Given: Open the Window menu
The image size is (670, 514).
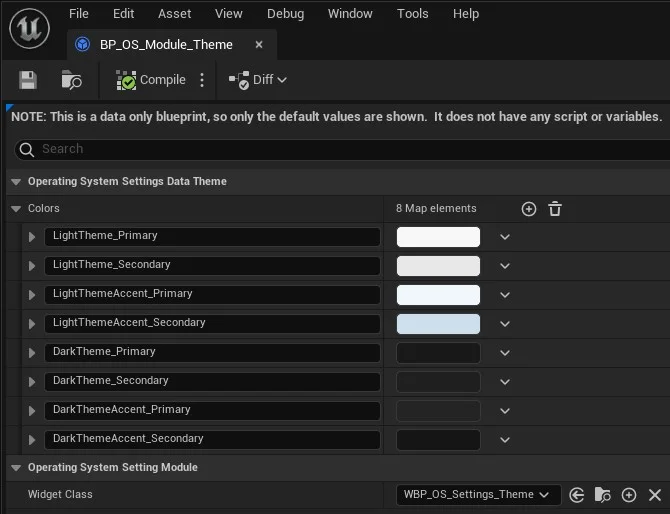Looking at the screenshot, I should pos(350,14).
